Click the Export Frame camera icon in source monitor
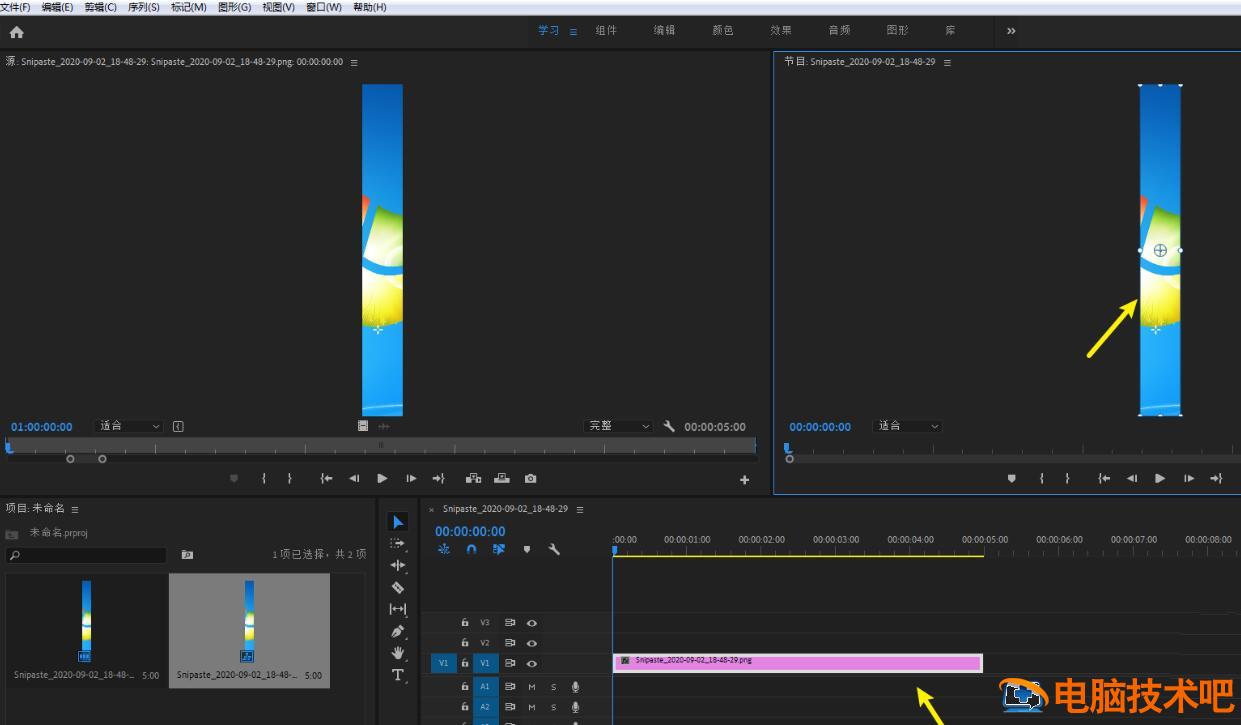 pyautogui.click(x=530, y=479)
